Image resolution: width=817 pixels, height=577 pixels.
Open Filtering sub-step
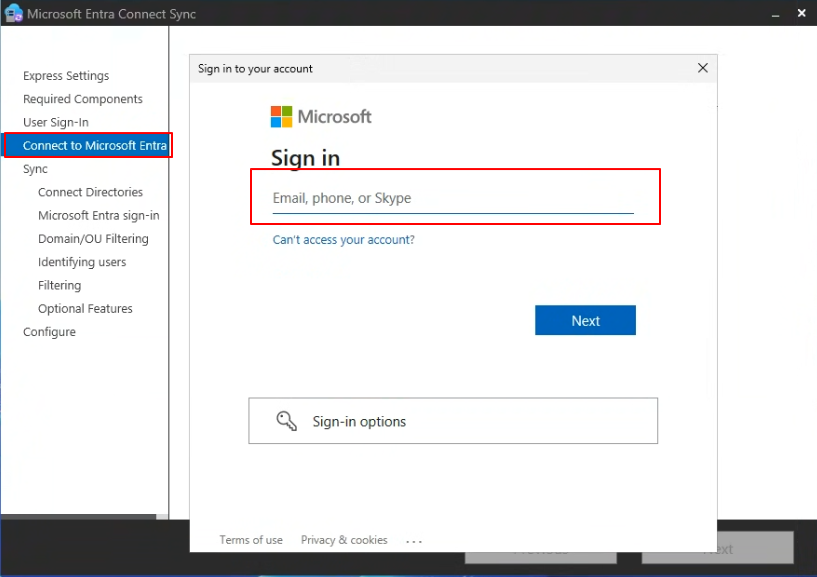[59, 285]
